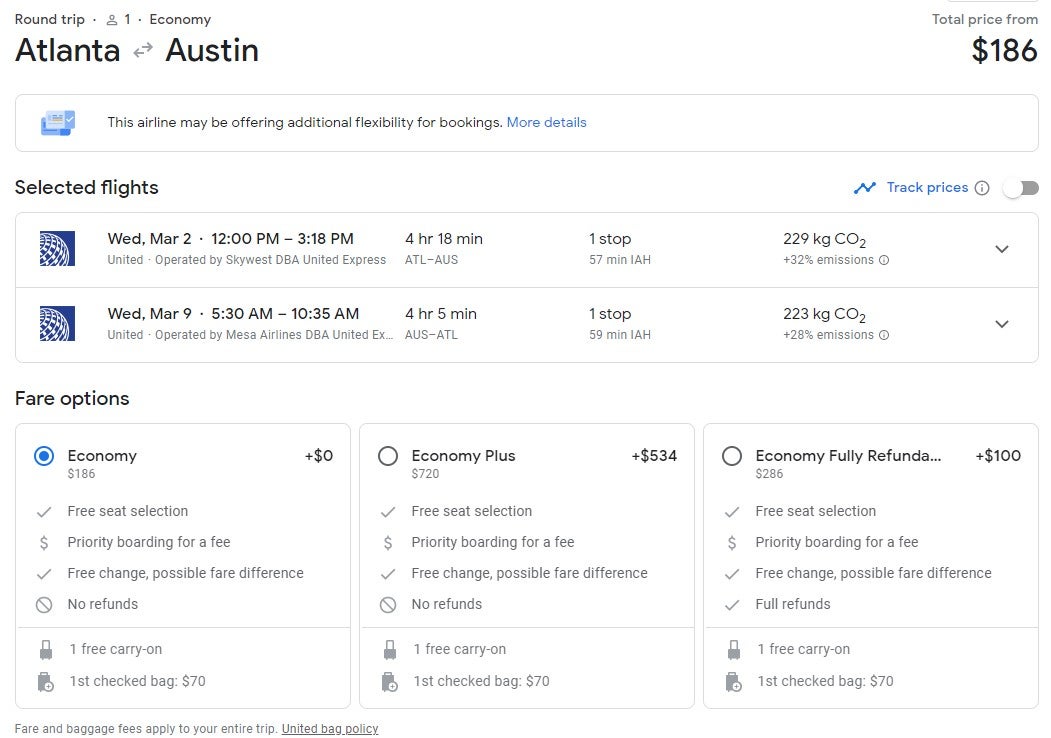The image size is (1051, 738).
Task: Click the info icon beside +32% emissions
Action: (x=884, y=260)
